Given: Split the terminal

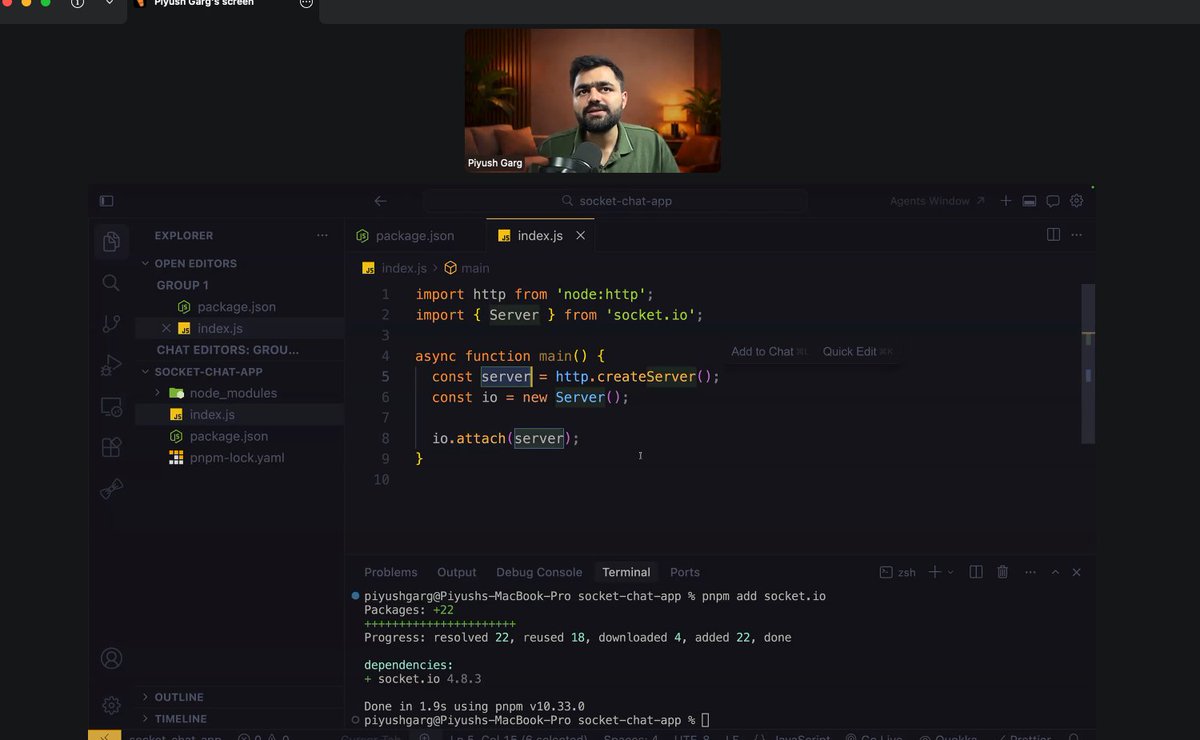Looking at the screenshot, I should pyautogui.click(x=976, y=572).
